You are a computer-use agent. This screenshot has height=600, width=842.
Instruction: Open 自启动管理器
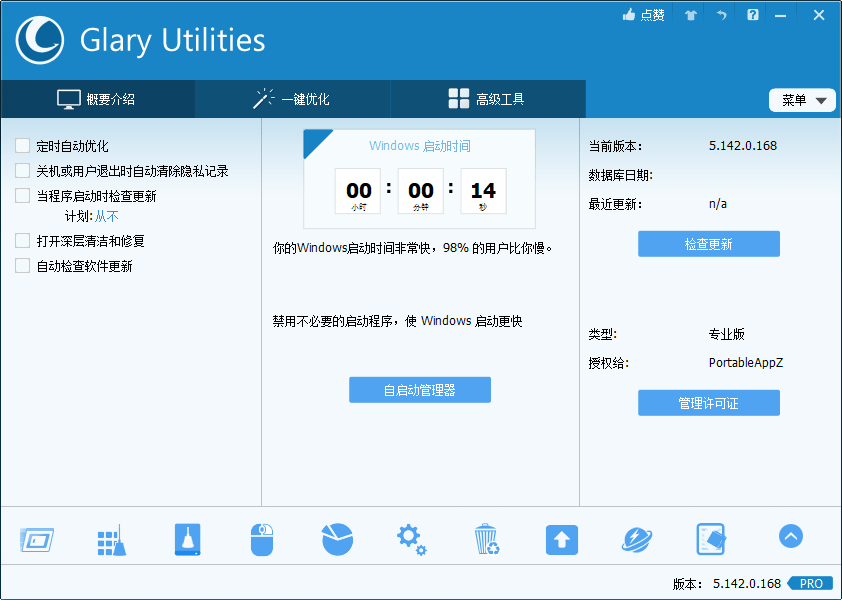(419, 389)
